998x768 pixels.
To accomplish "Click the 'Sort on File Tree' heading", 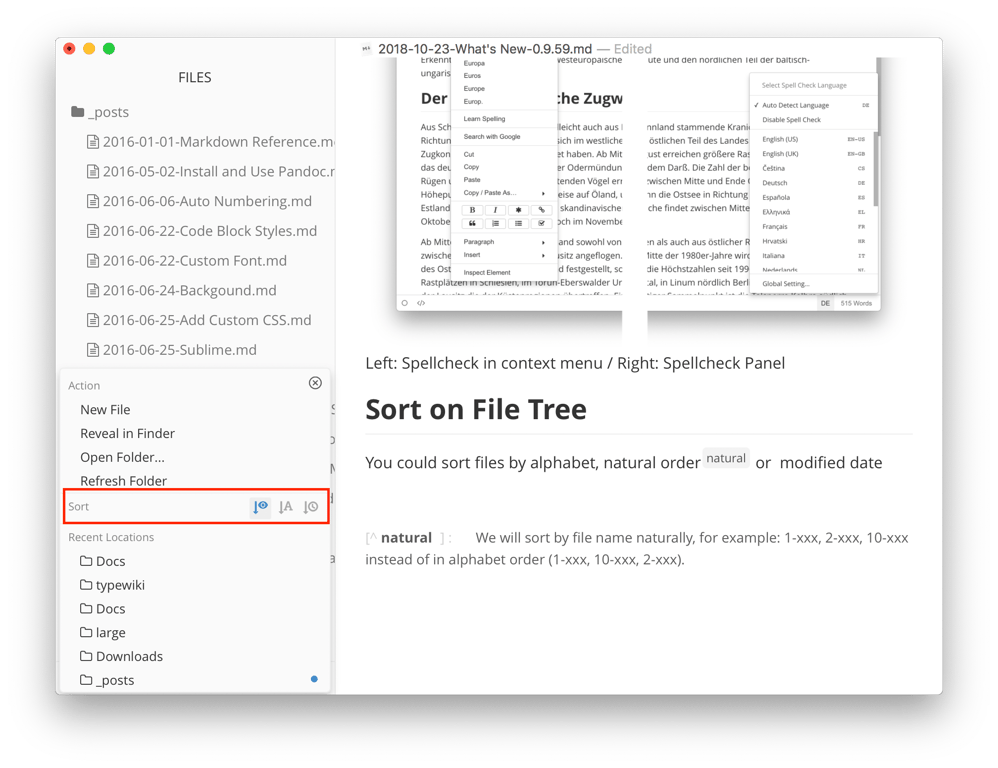I will pyautogui.click(x=475, y=409).
